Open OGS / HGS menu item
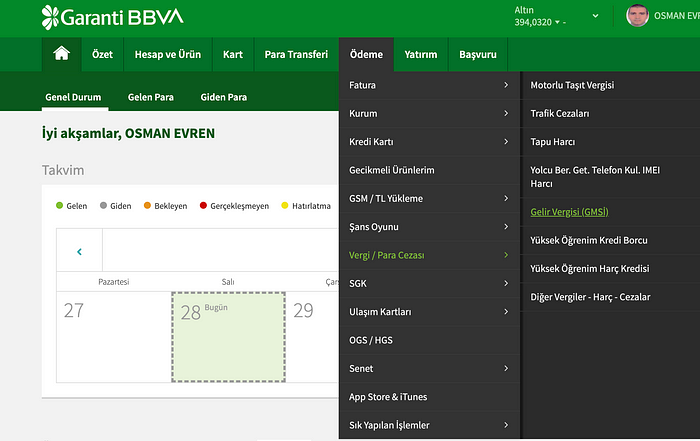 [429, 340]
